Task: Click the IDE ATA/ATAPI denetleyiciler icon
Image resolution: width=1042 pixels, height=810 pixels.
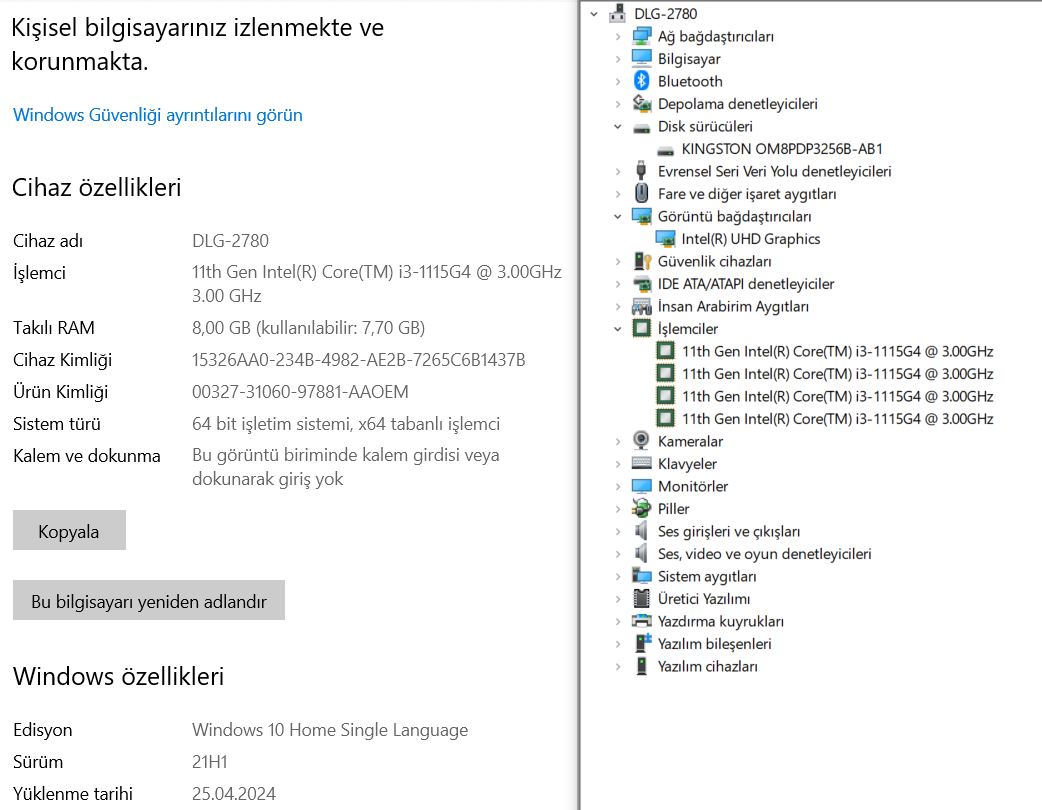Action: point(641,284)
